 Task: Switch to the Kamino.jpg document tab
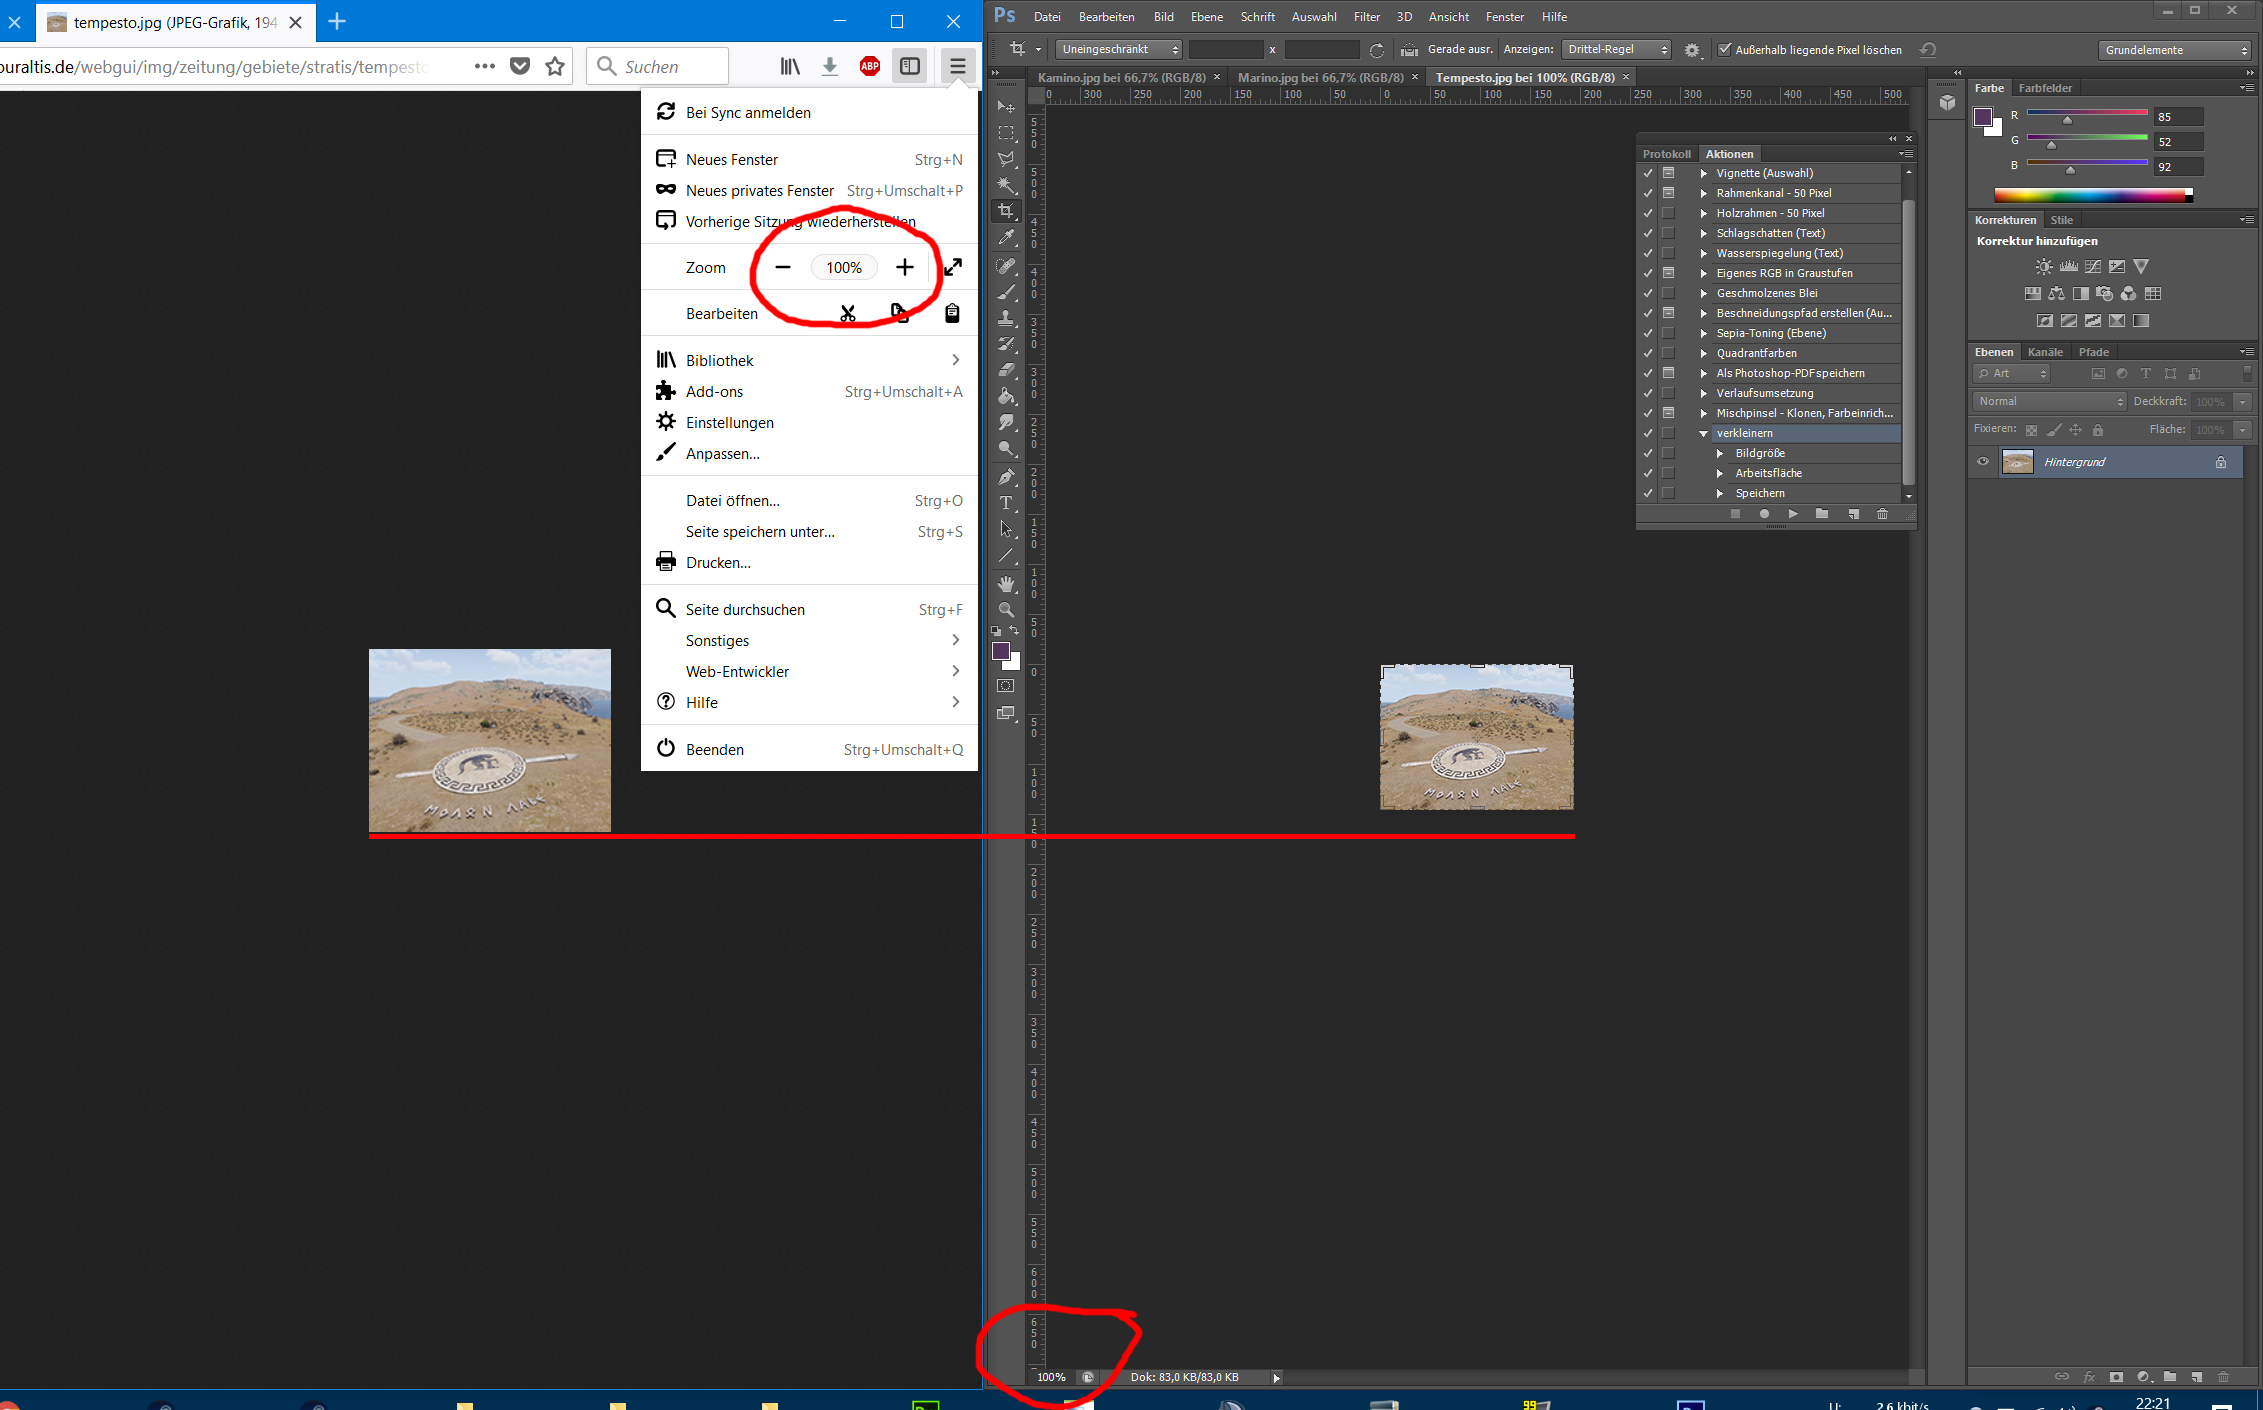coord(1122,77)
